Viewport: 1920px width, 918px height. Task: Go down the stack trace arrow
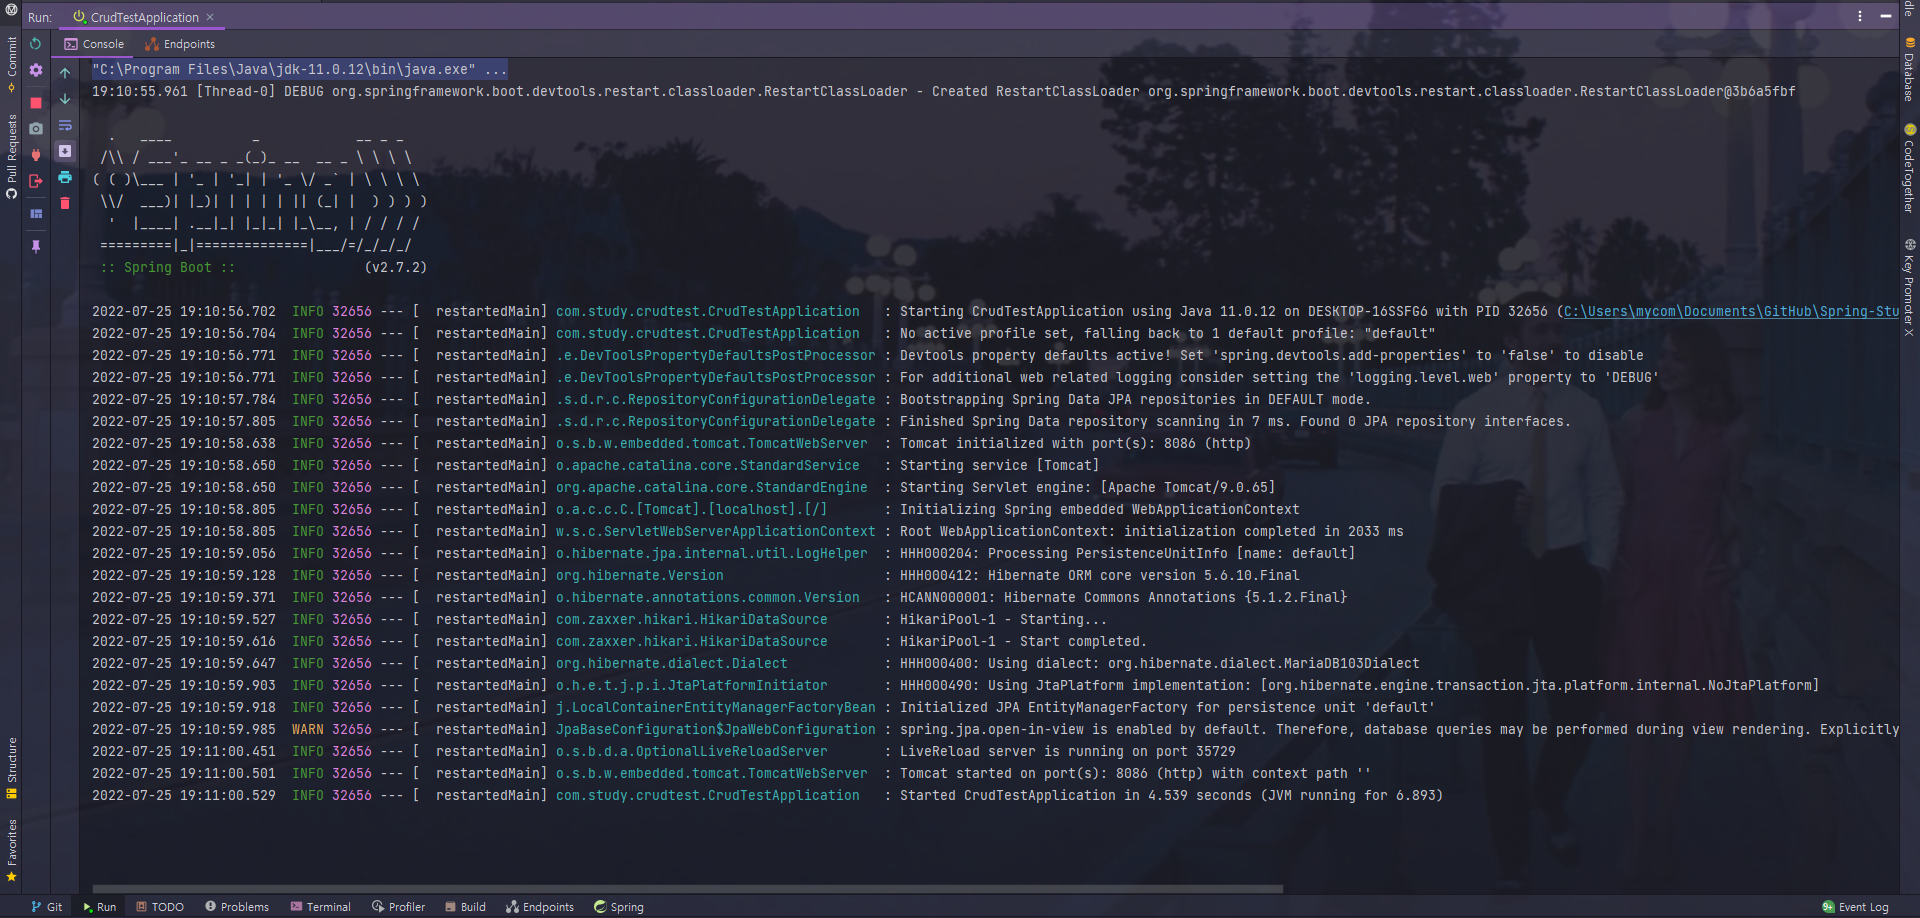click(x=65, y=99)
